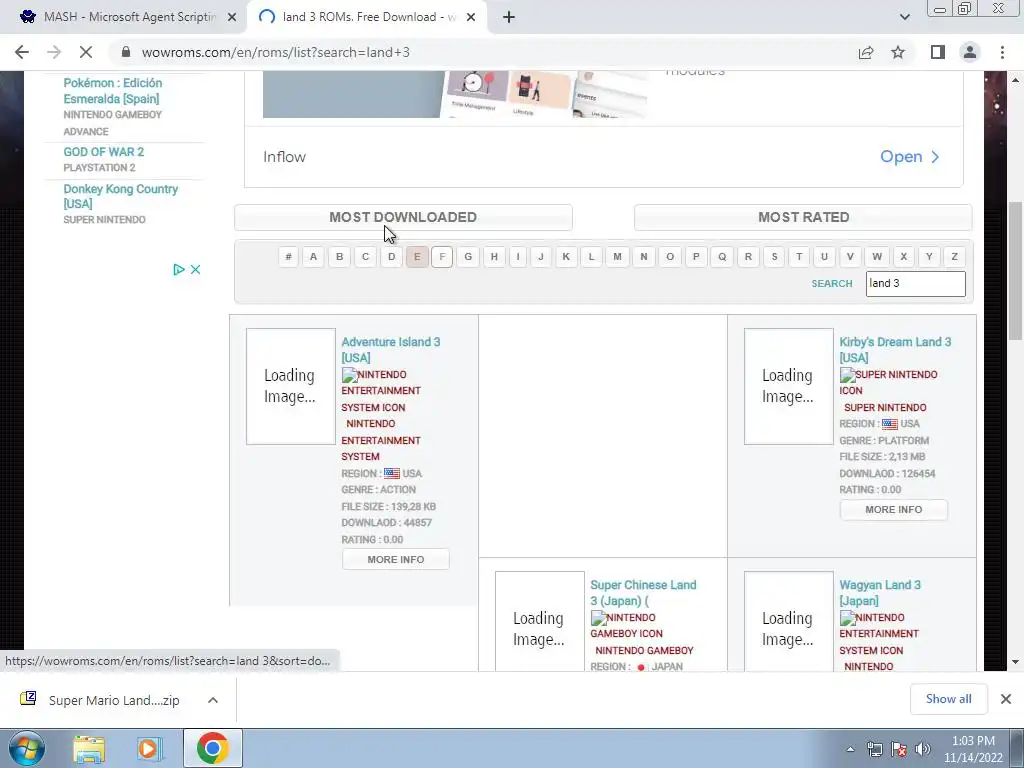Expand the download item options chevron
Screen dimensions: 1024x768
pyautogui.click(x=212, y=700)
